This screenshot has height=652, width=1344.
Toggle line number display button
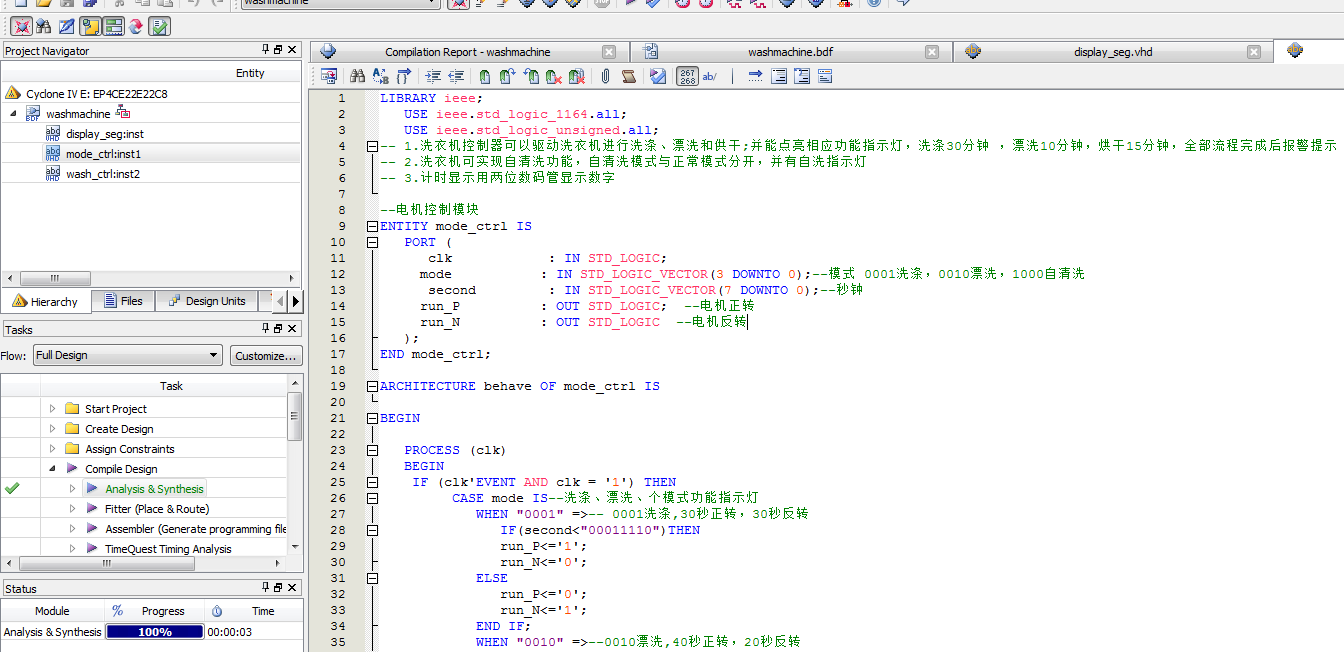tap(687, 76)
